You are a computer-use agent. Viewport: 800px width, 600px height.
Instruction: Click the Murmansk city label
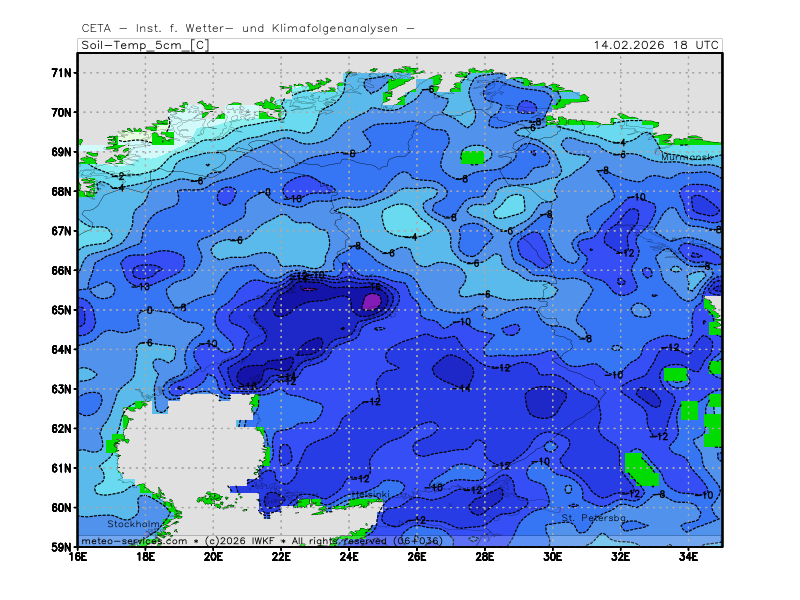pos(687,157)
